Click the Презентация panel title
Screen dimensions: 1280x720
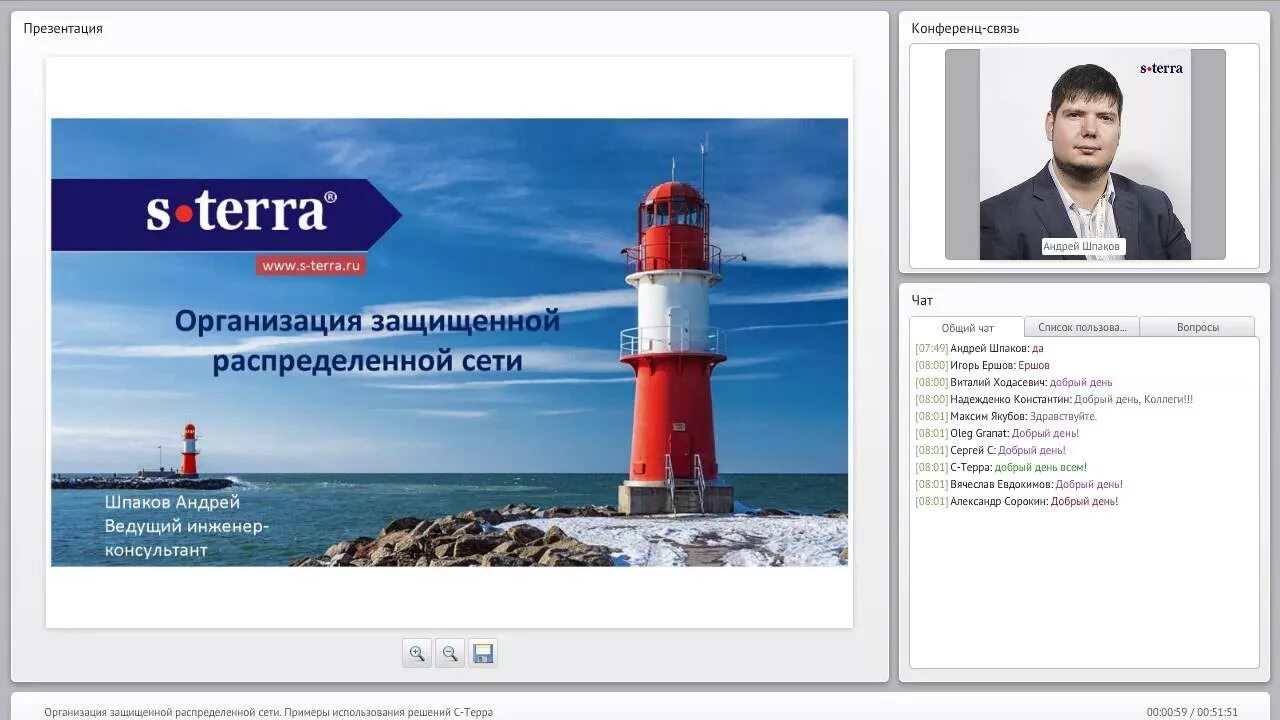[63, 28]
